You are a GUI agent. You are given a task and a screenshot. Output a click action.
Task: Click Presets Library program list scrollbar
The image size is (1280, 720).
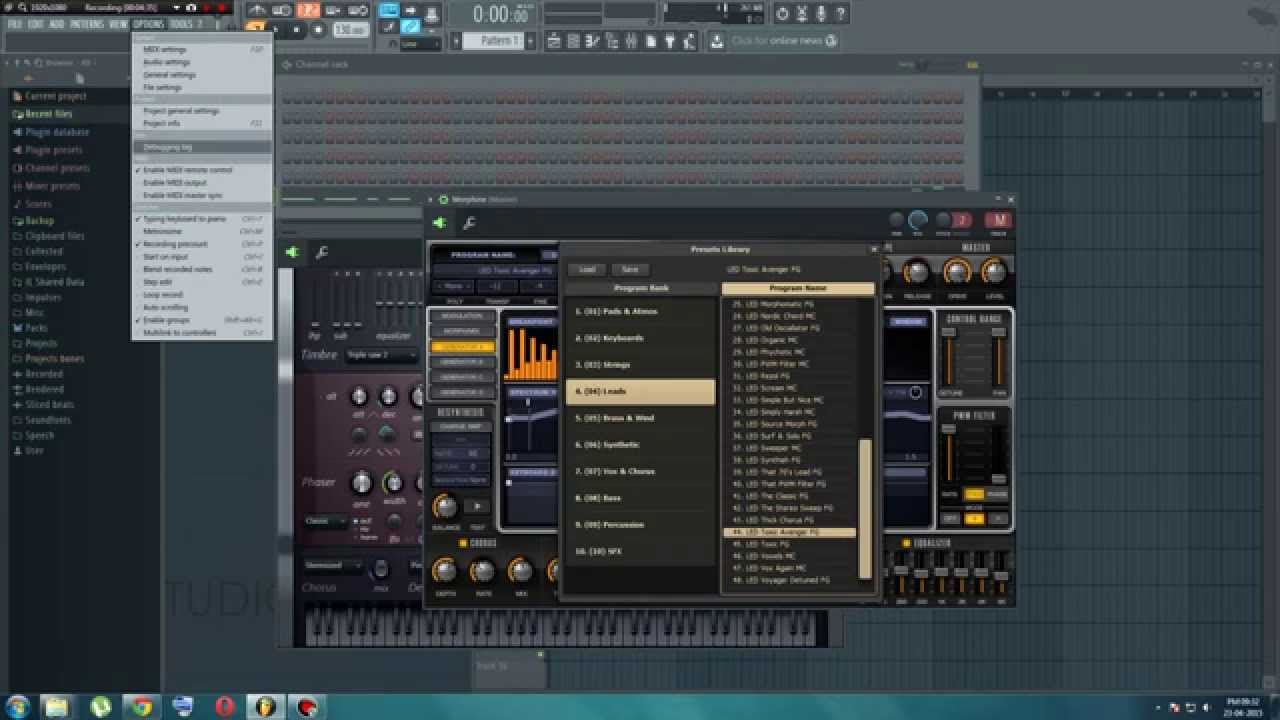click(865, 509)
